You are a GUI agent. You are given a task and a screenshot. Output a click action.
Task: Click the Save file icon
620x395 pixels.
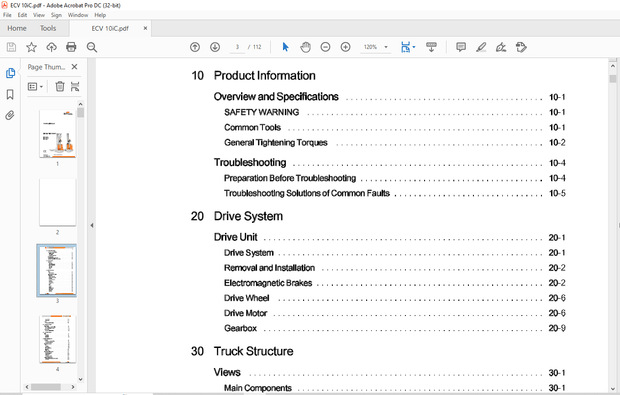point(11,47)
